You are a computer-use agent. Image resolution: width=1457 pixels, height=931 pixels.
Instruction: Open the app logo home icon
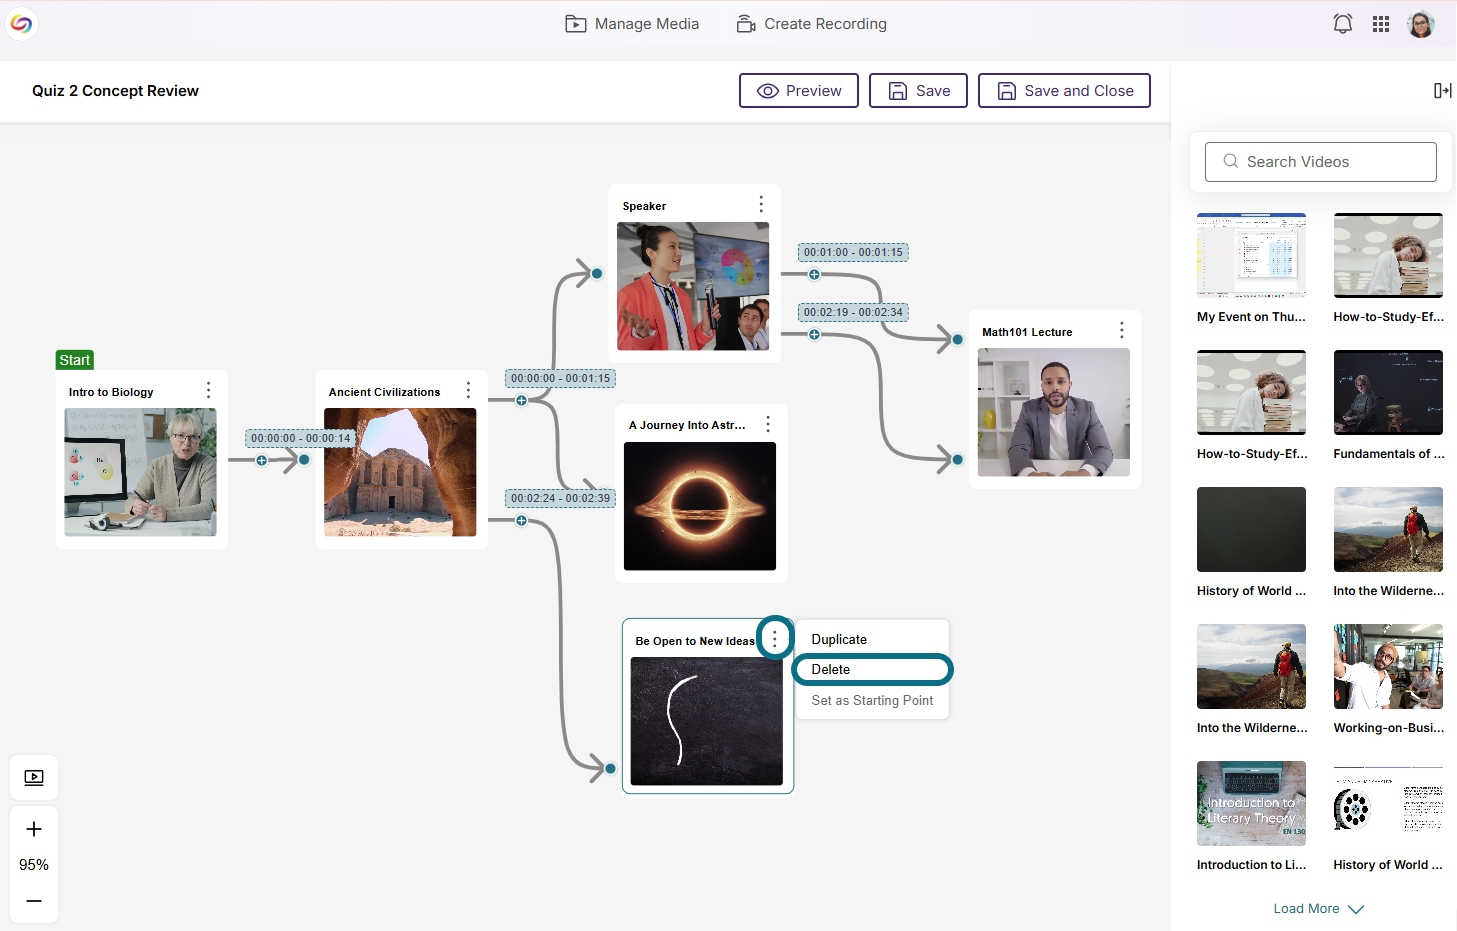21,23
